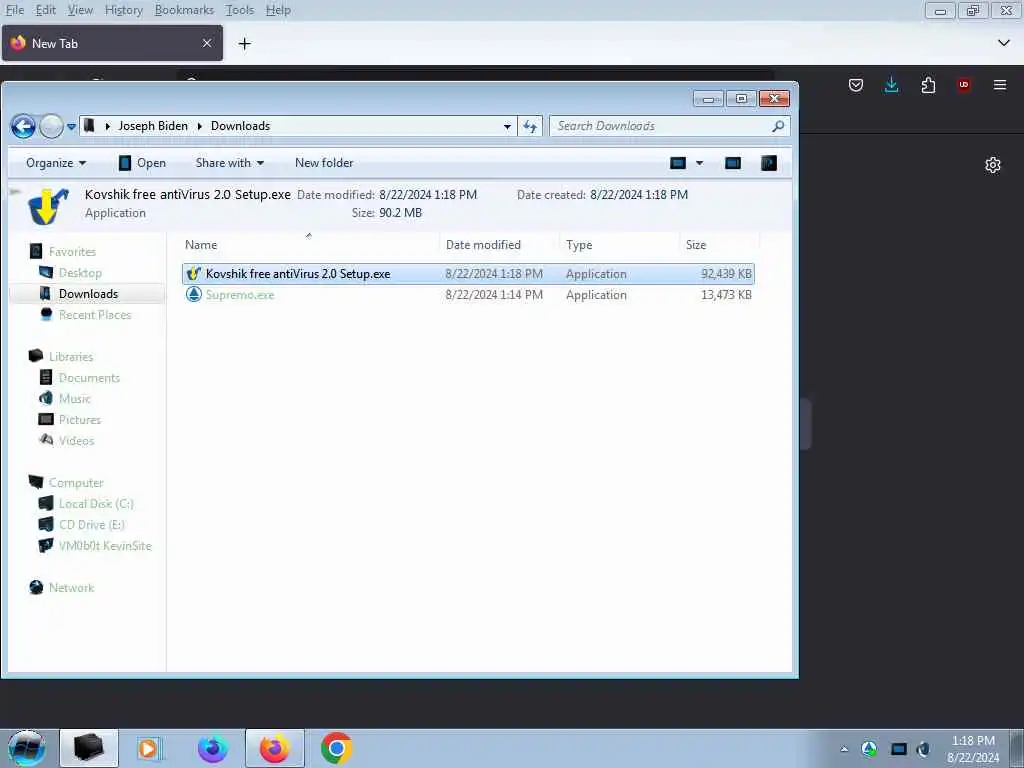Open CD Drive (E:)
1024x768 pixels.
tap(91, 525)
